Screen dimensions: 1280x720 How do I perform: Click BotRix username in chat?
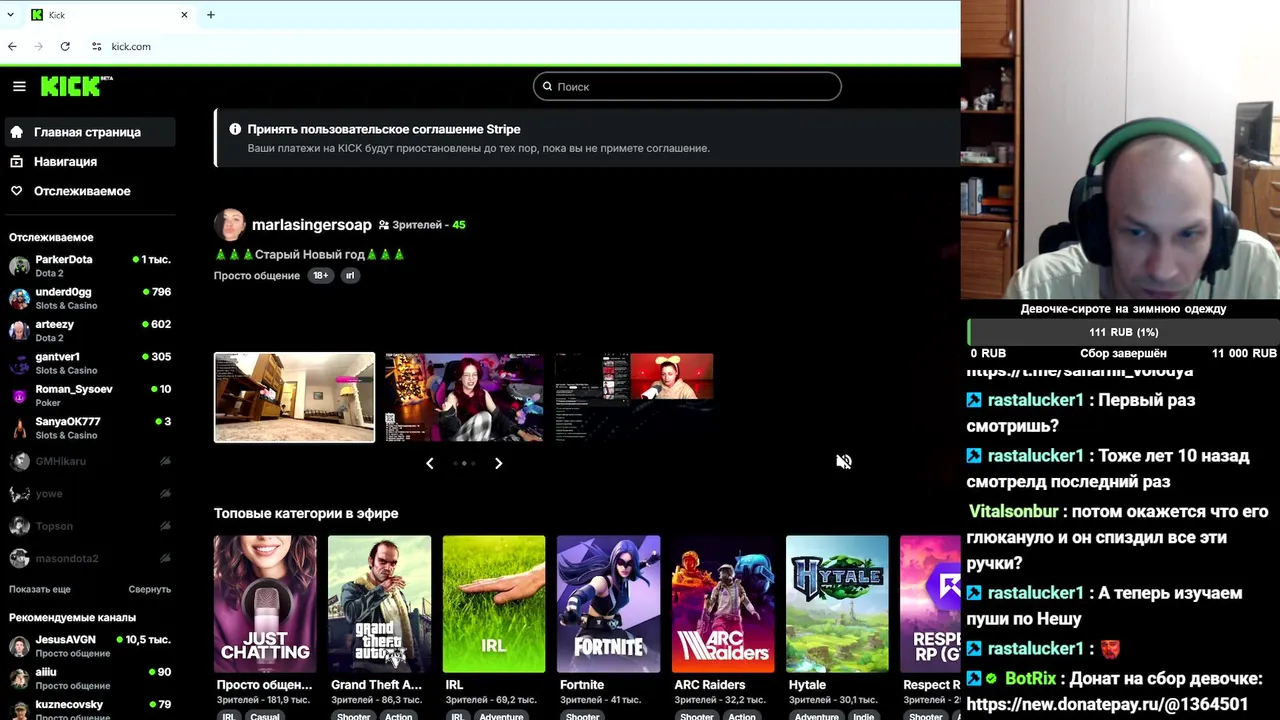click(1030, 678)
